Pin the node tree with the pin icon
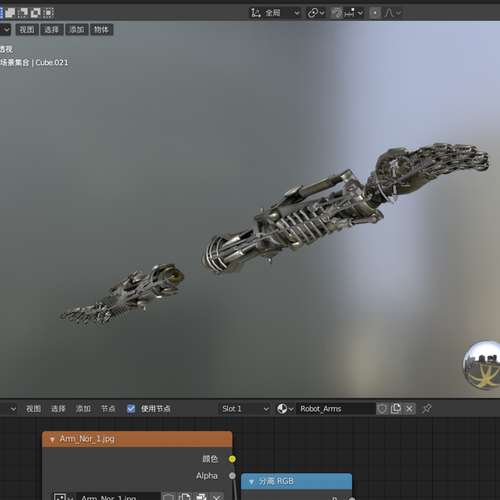 [x=427, y=409]
